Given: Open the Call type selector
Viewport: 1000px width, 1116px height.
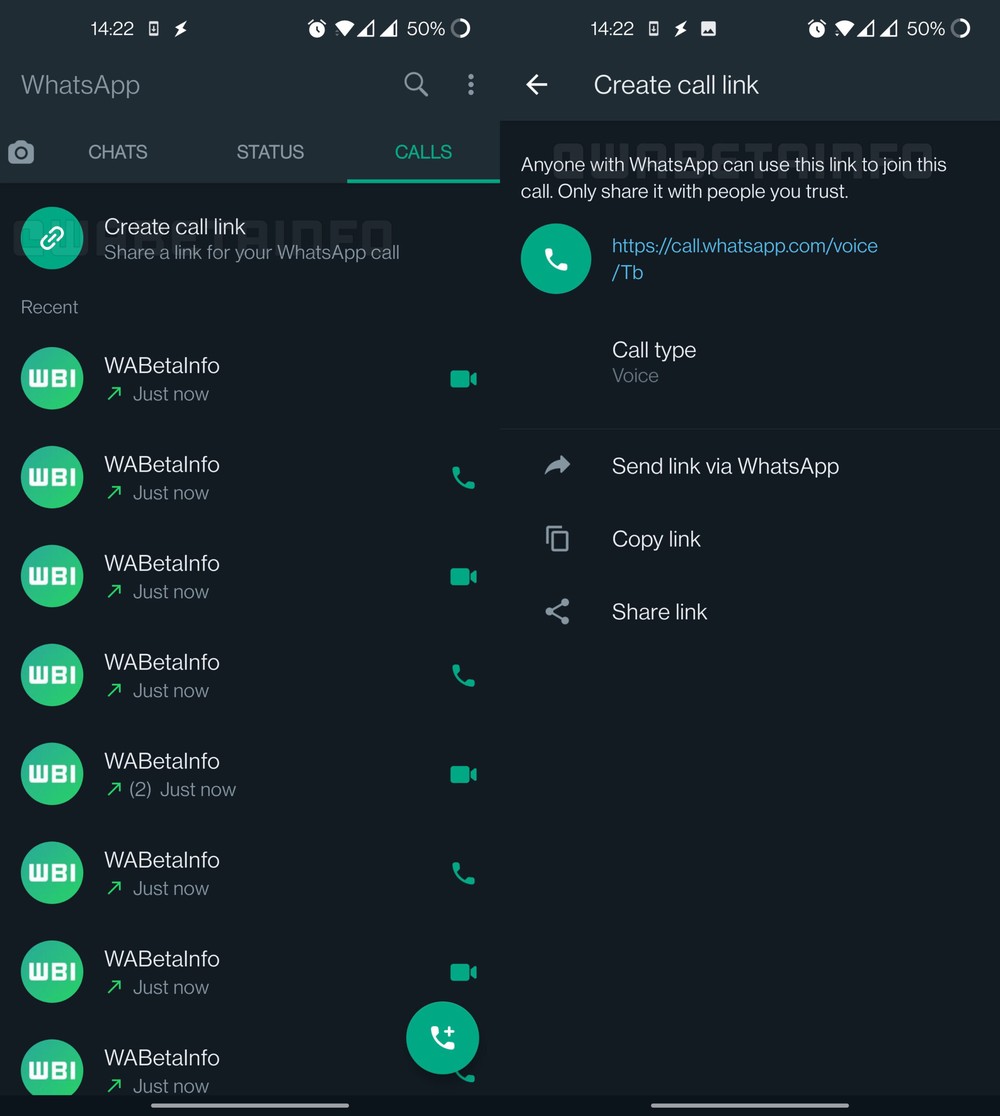Looking at the screenshot, I should tap(654, 361).
